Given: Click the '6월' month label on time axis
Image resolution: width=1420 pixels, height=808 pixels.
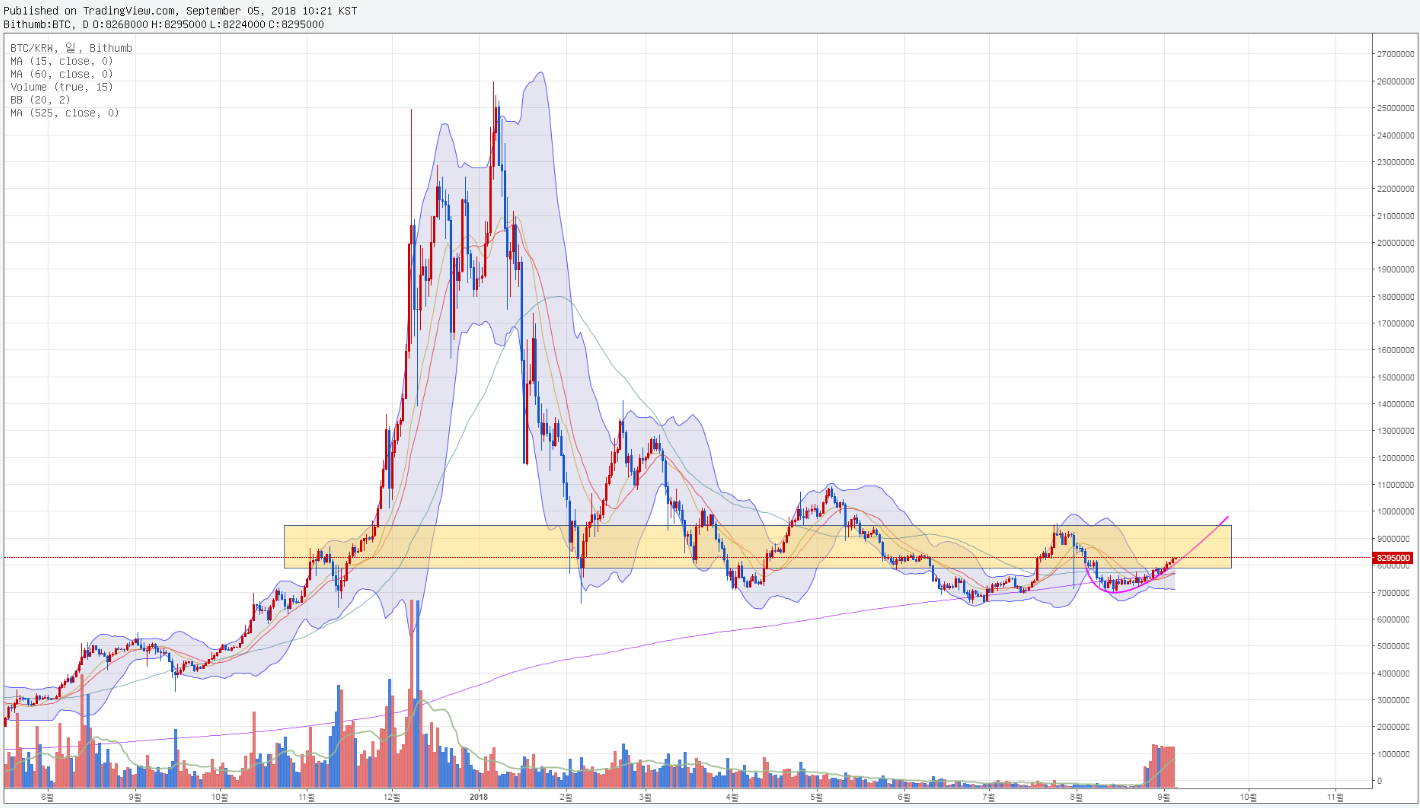Looking at the screenshot, I should 902,797.
